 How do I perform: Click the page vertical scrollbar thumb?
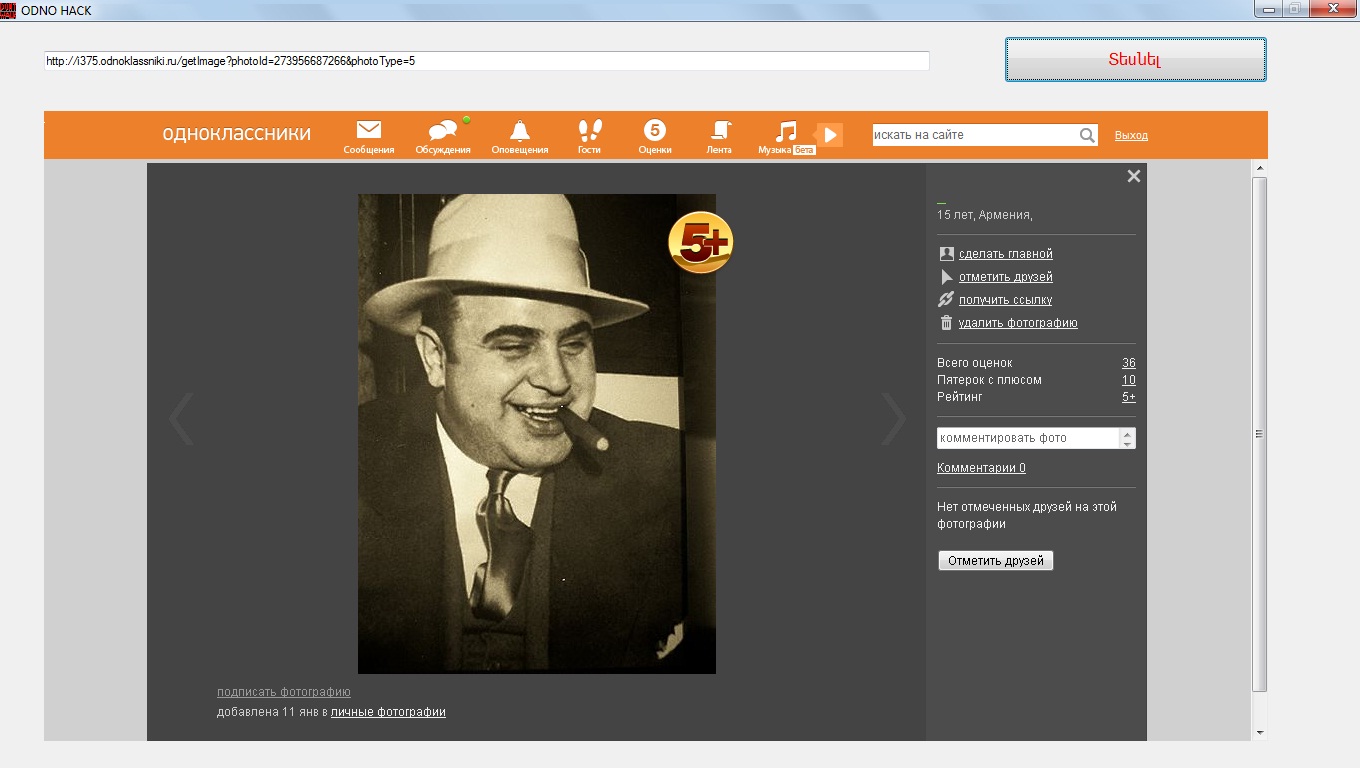1260,434
